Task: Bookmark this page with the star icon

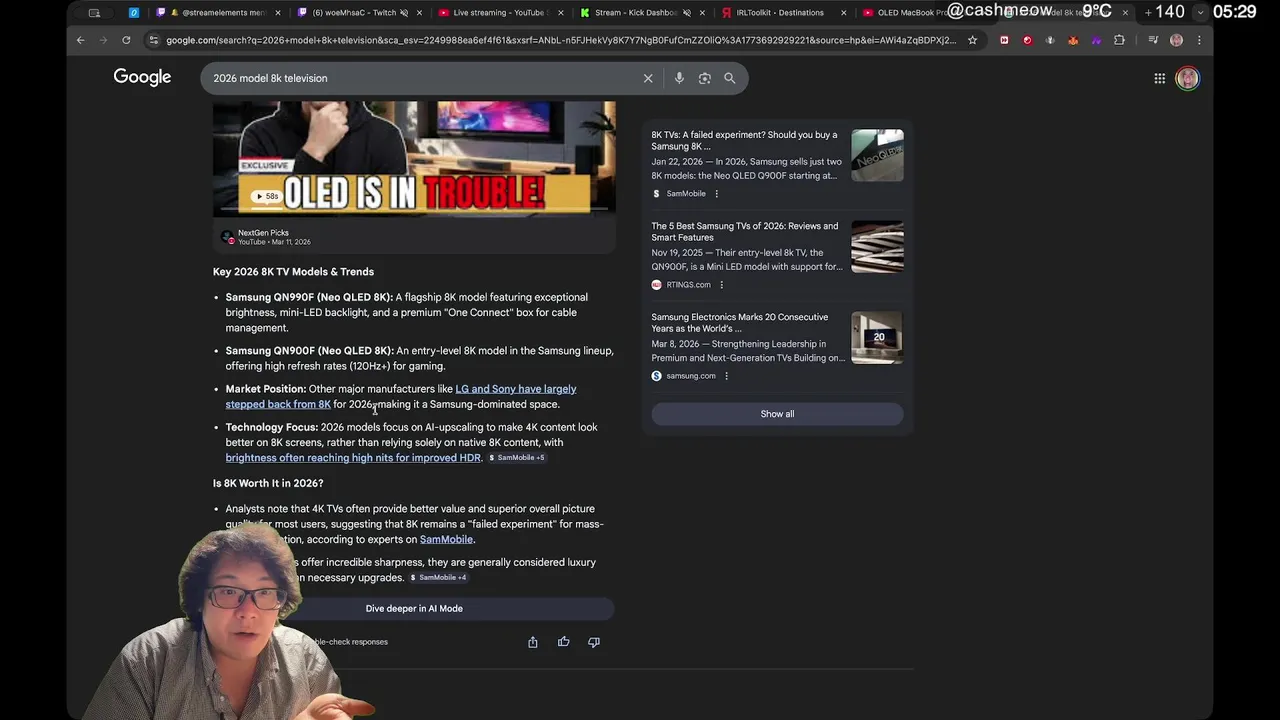Action: pos(972,40)
